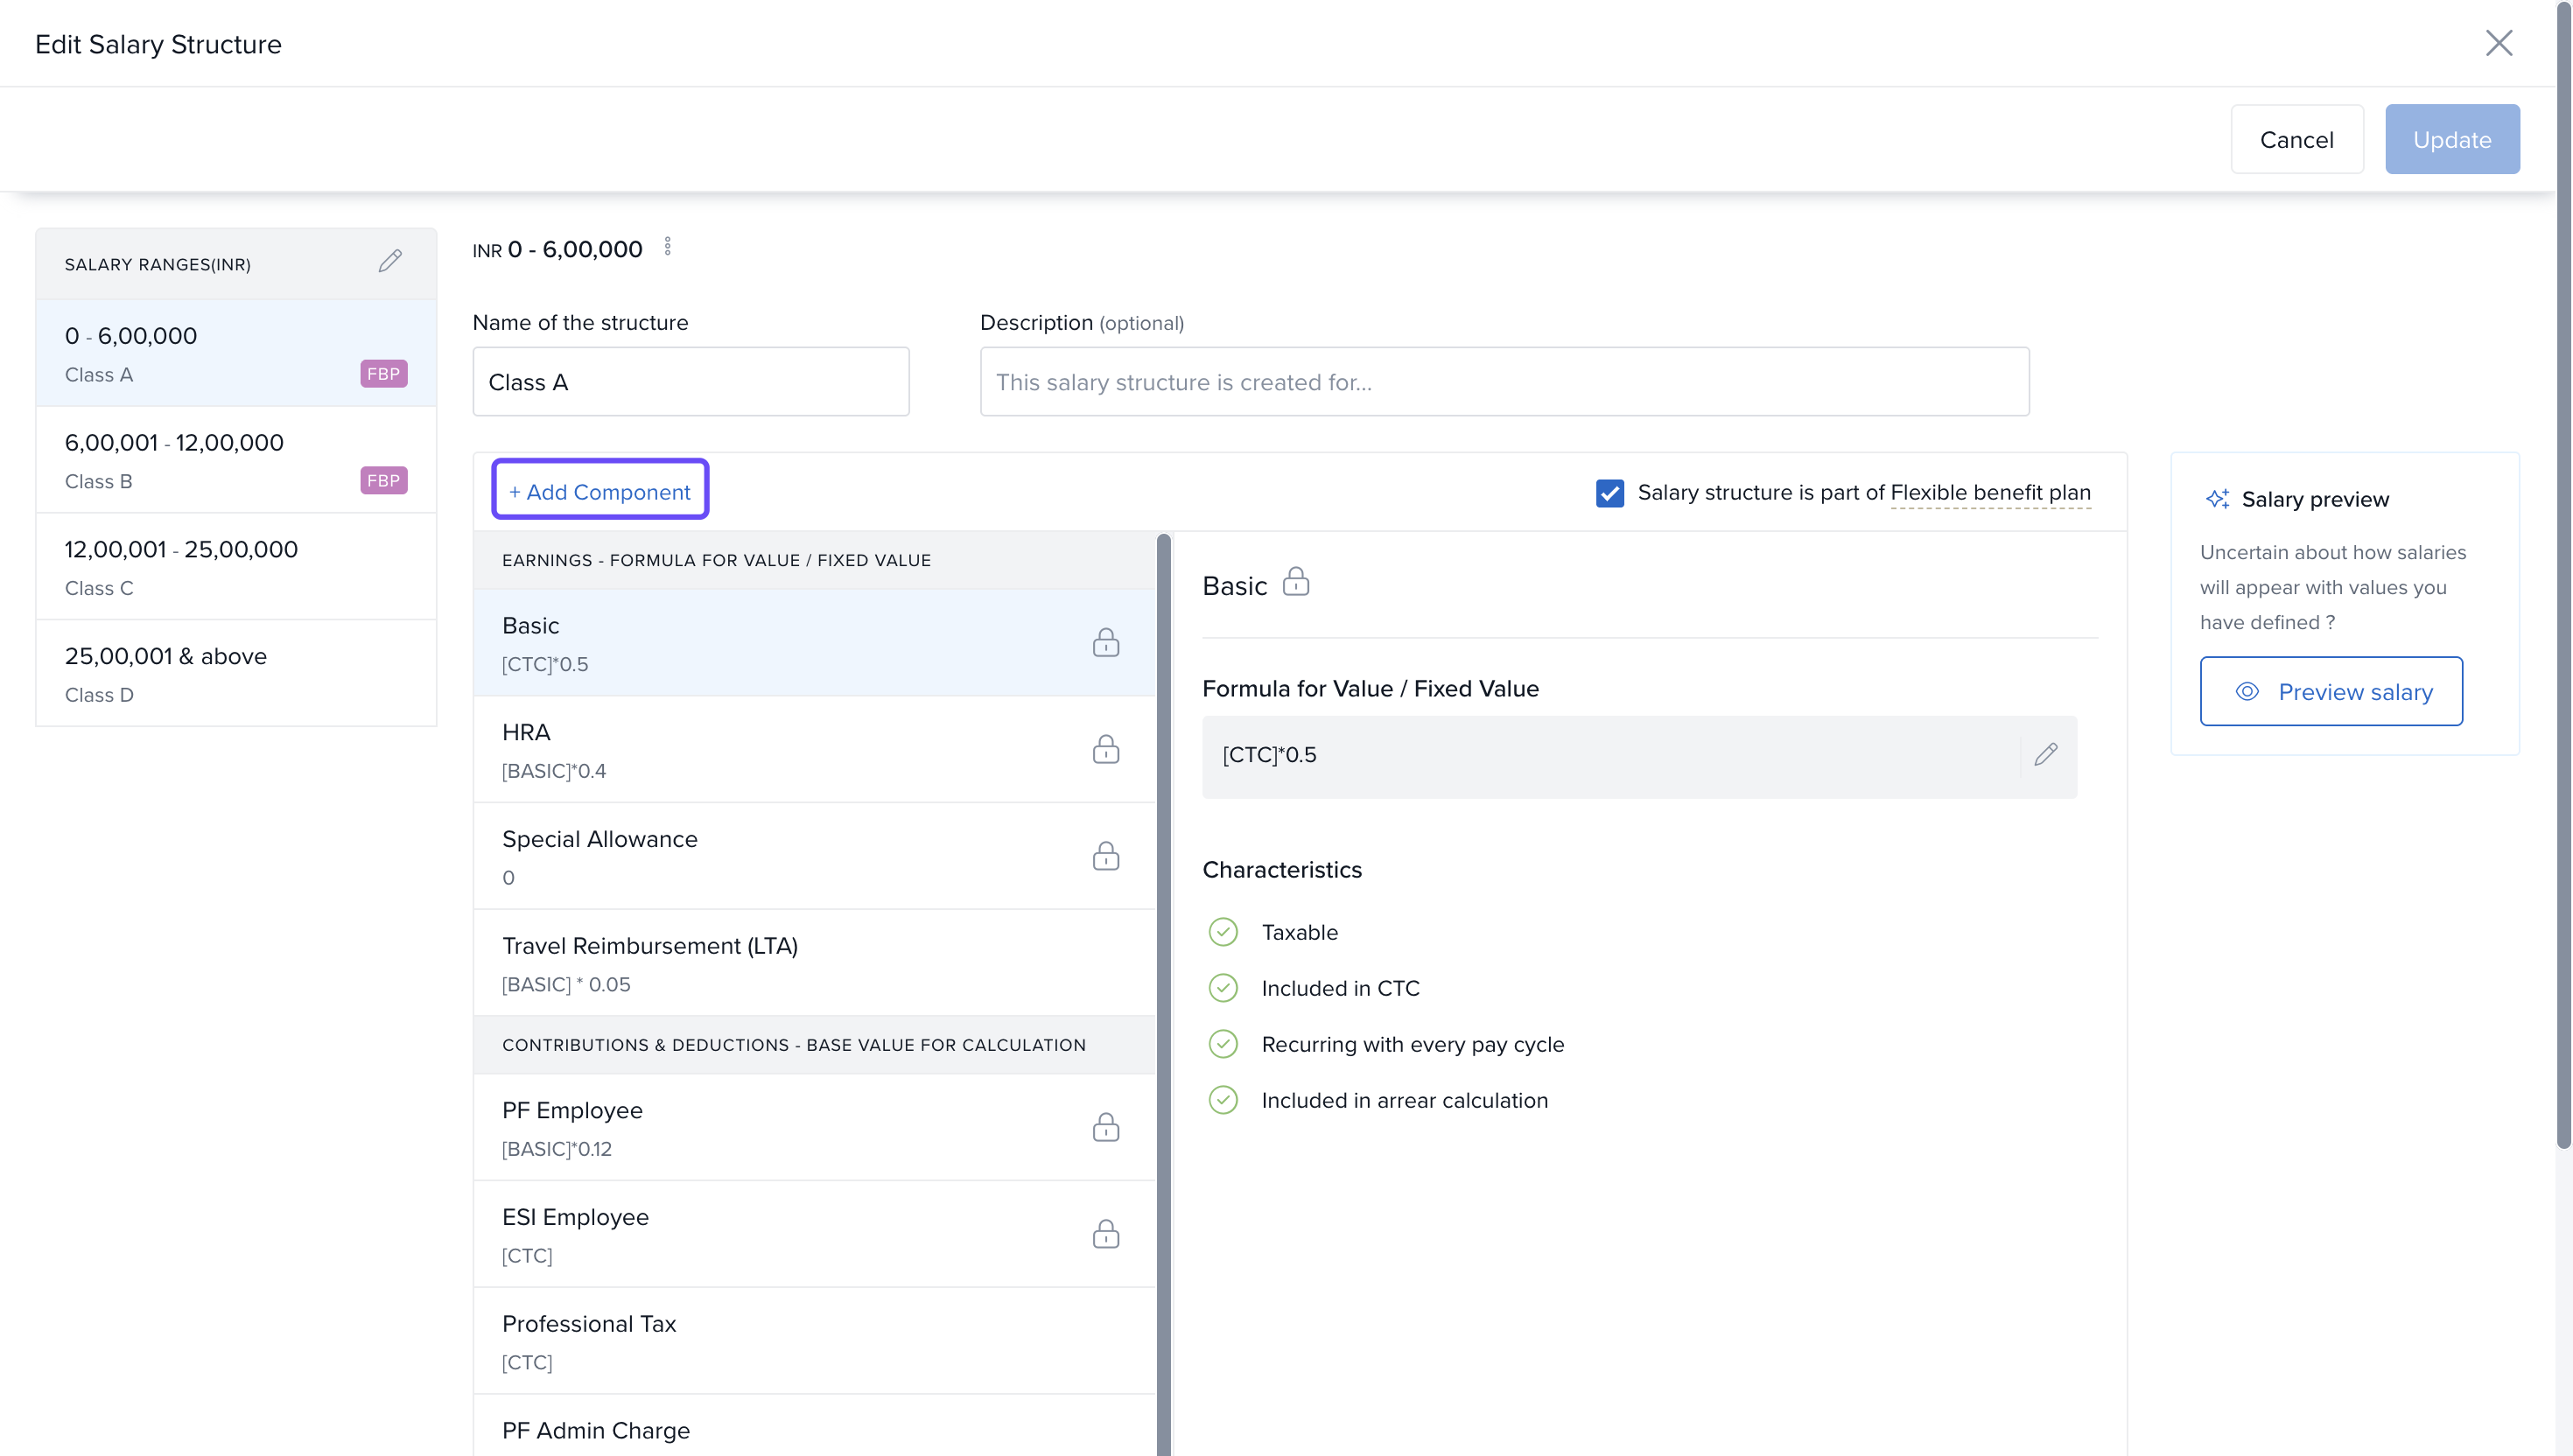Click the Description input field
The height and width of the screenshot is (1456, 2573).
(x=1503, y=382)
